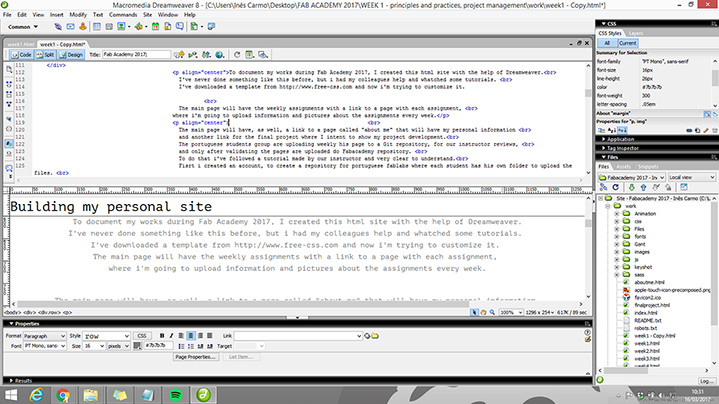Click the New CSS Rule icon
Viewport: 719px width, 404px height.
697,131
